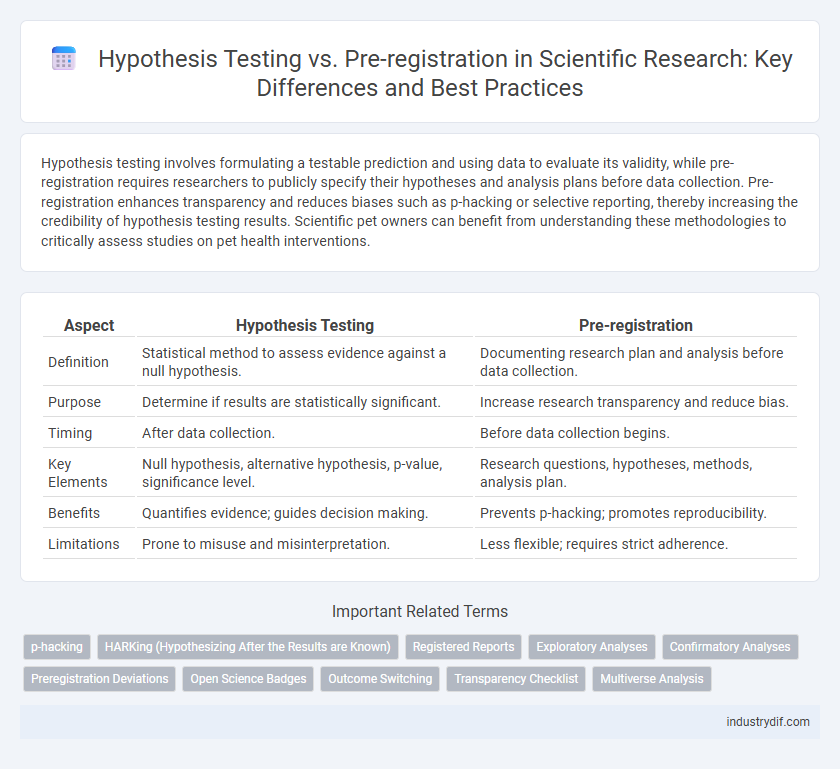Image resolution: width=840 pixels, height=769 pixels.
Task: Click 'Determine if results are statistically significant.' cell
Action: (x=305, y=402)
